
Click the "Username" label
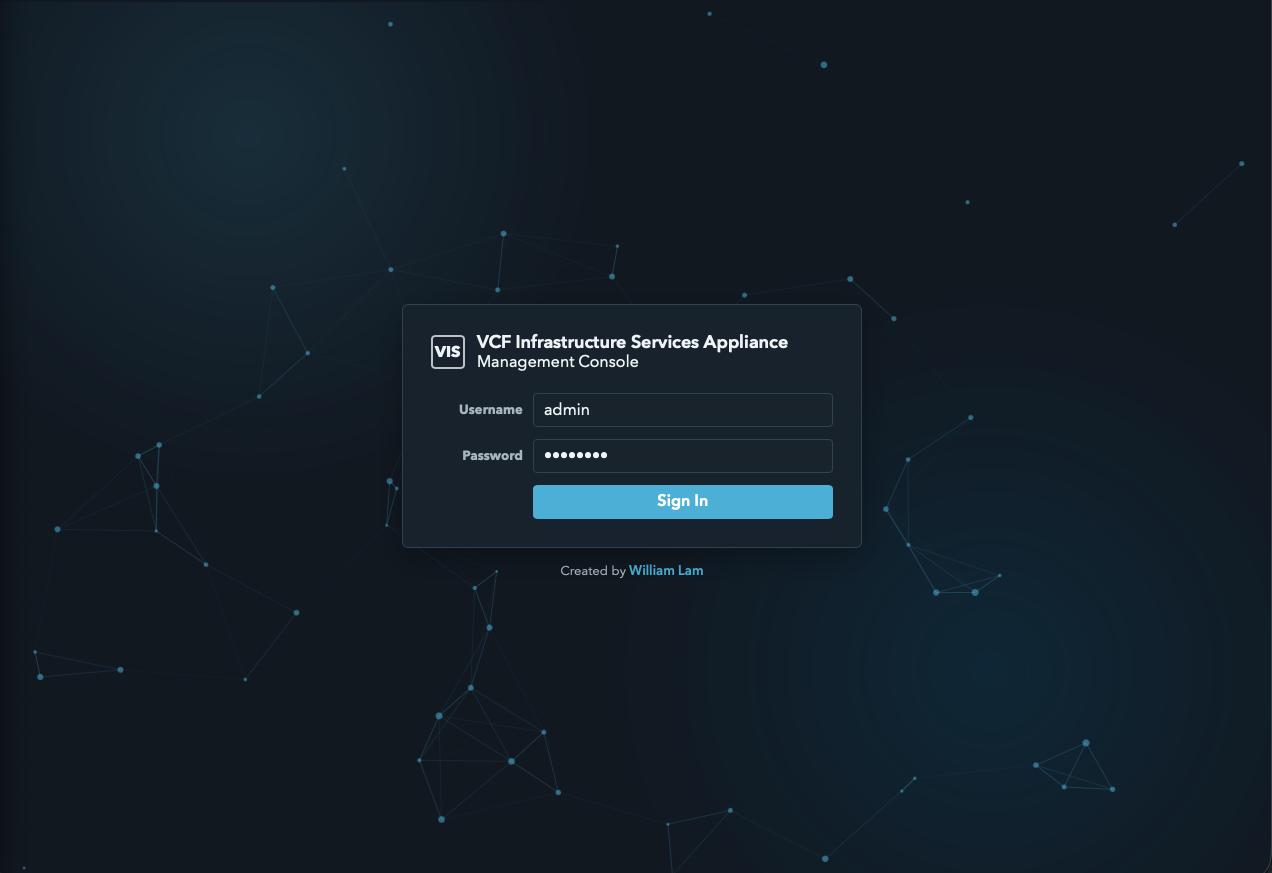click(491, 410)
